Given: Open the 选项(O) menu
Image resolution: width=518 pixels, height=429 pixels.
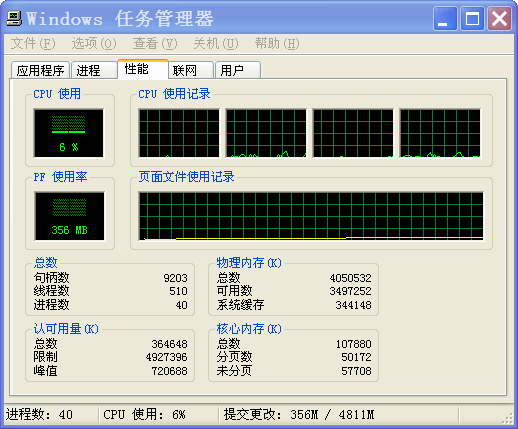Looking at the screenshot, I should [94, 43].
